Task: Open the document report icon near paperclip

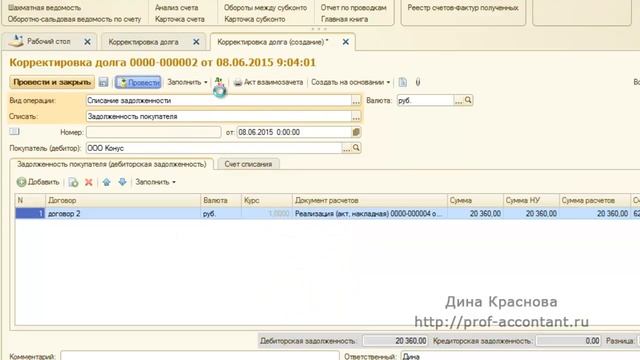Action: (x=403, y=82)
